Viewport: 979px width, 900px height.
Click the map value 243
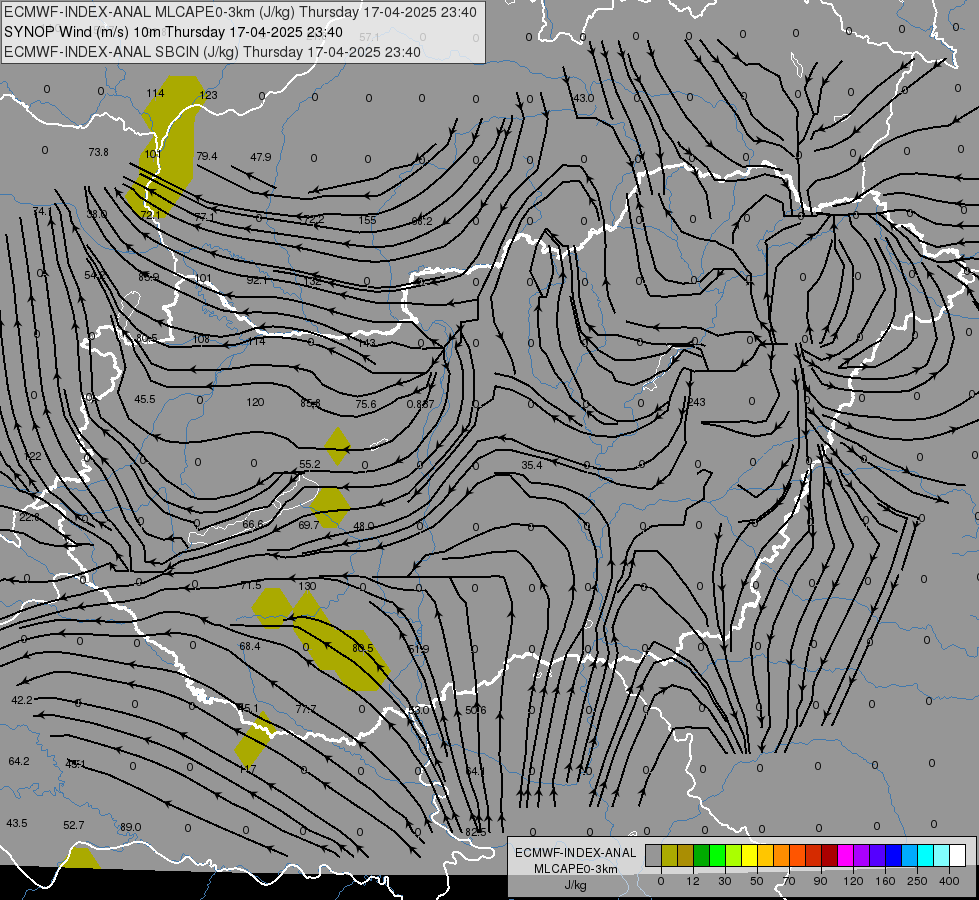(696, 402)
